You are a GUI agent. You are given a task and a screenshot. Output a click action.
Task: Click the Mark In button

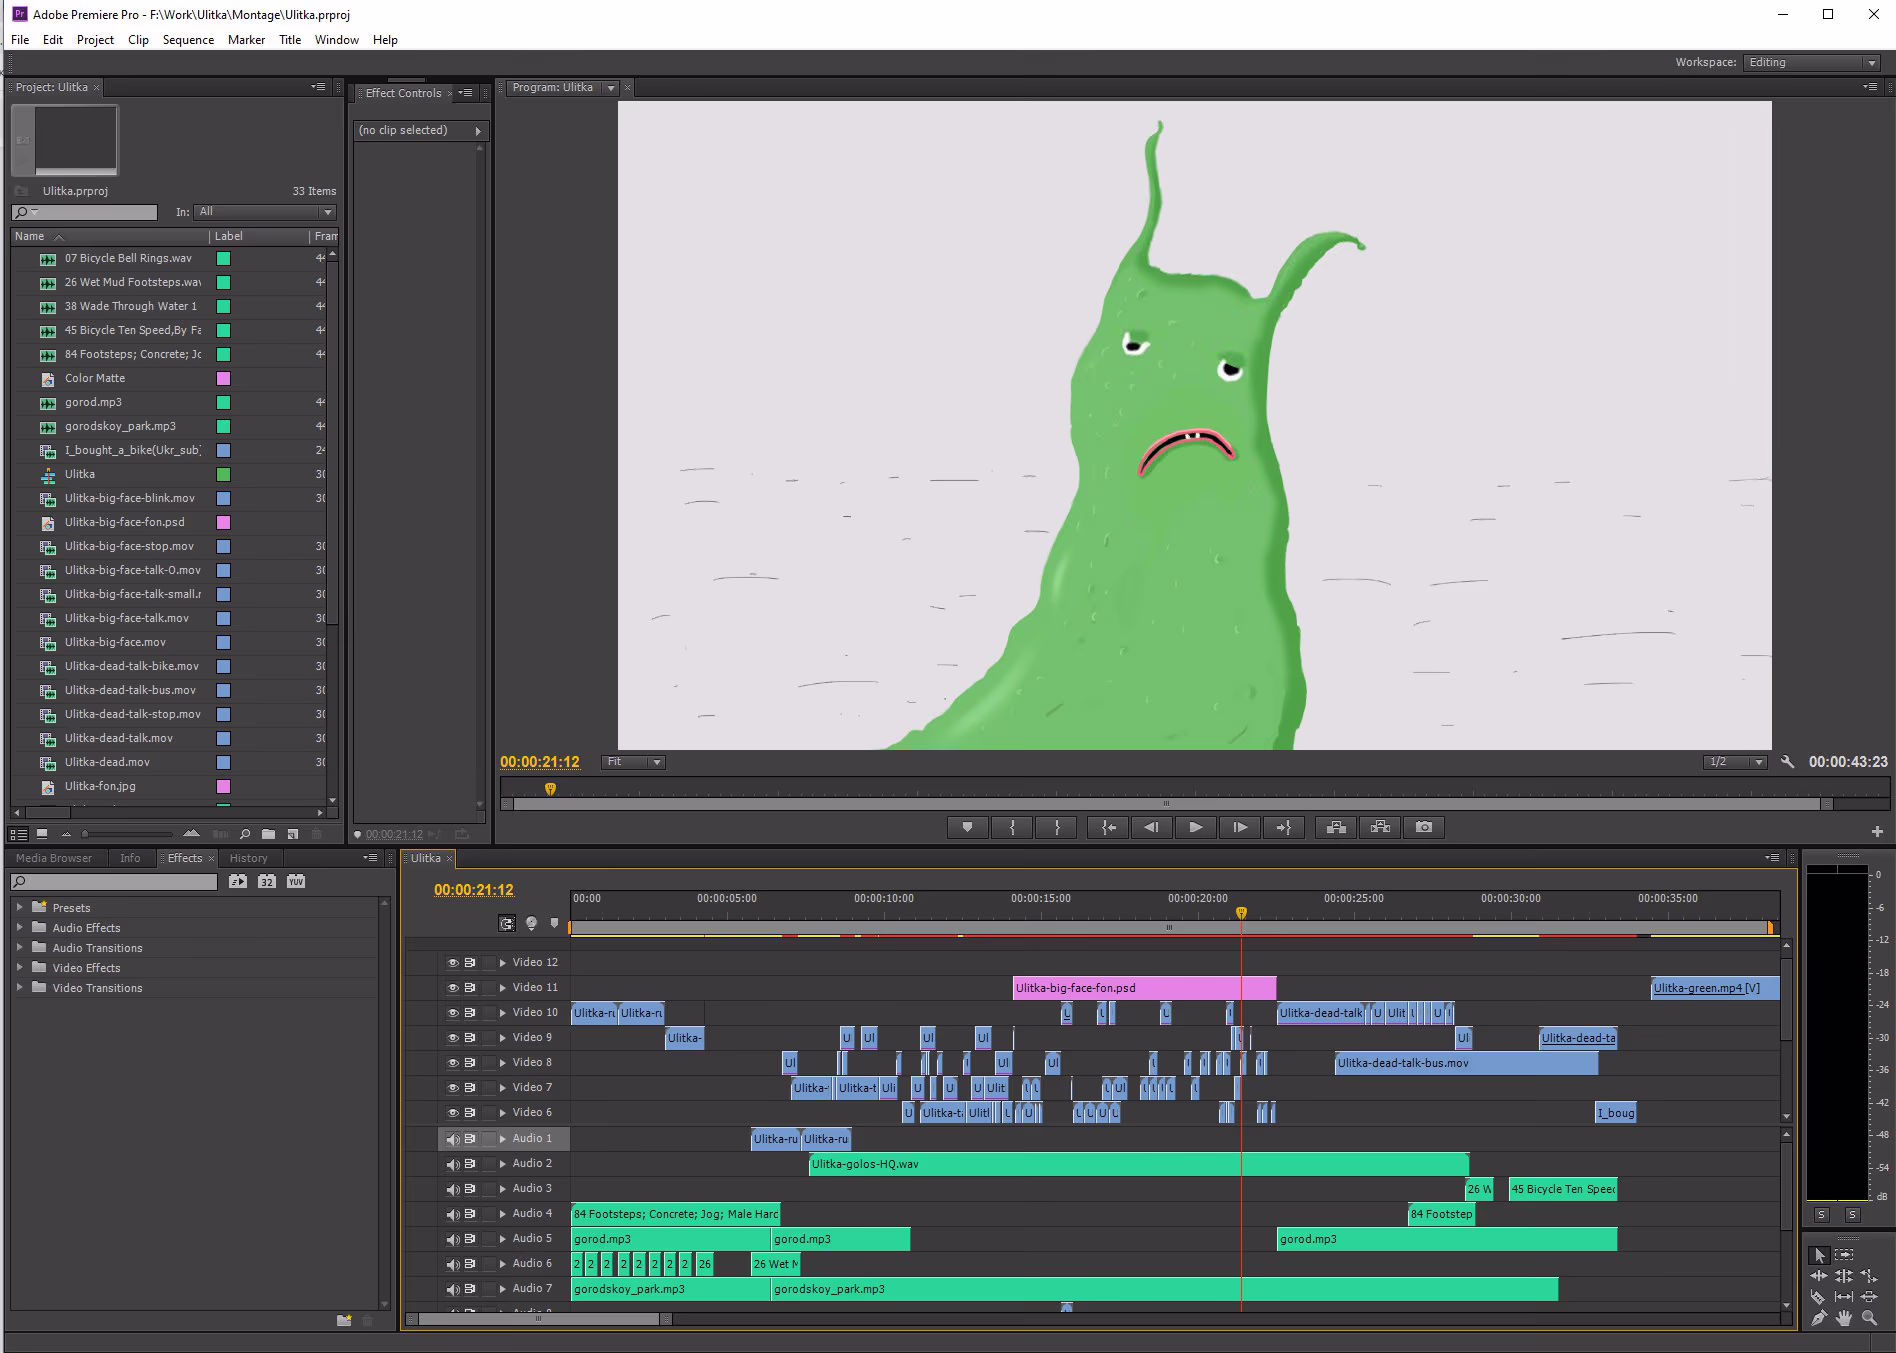[1012, 827]
